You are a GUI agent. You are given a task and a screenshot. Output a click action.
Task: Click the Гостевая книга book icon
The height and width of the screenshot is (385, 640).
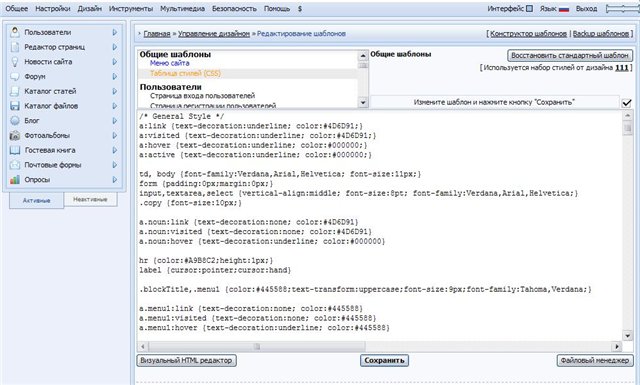(15, 150)
